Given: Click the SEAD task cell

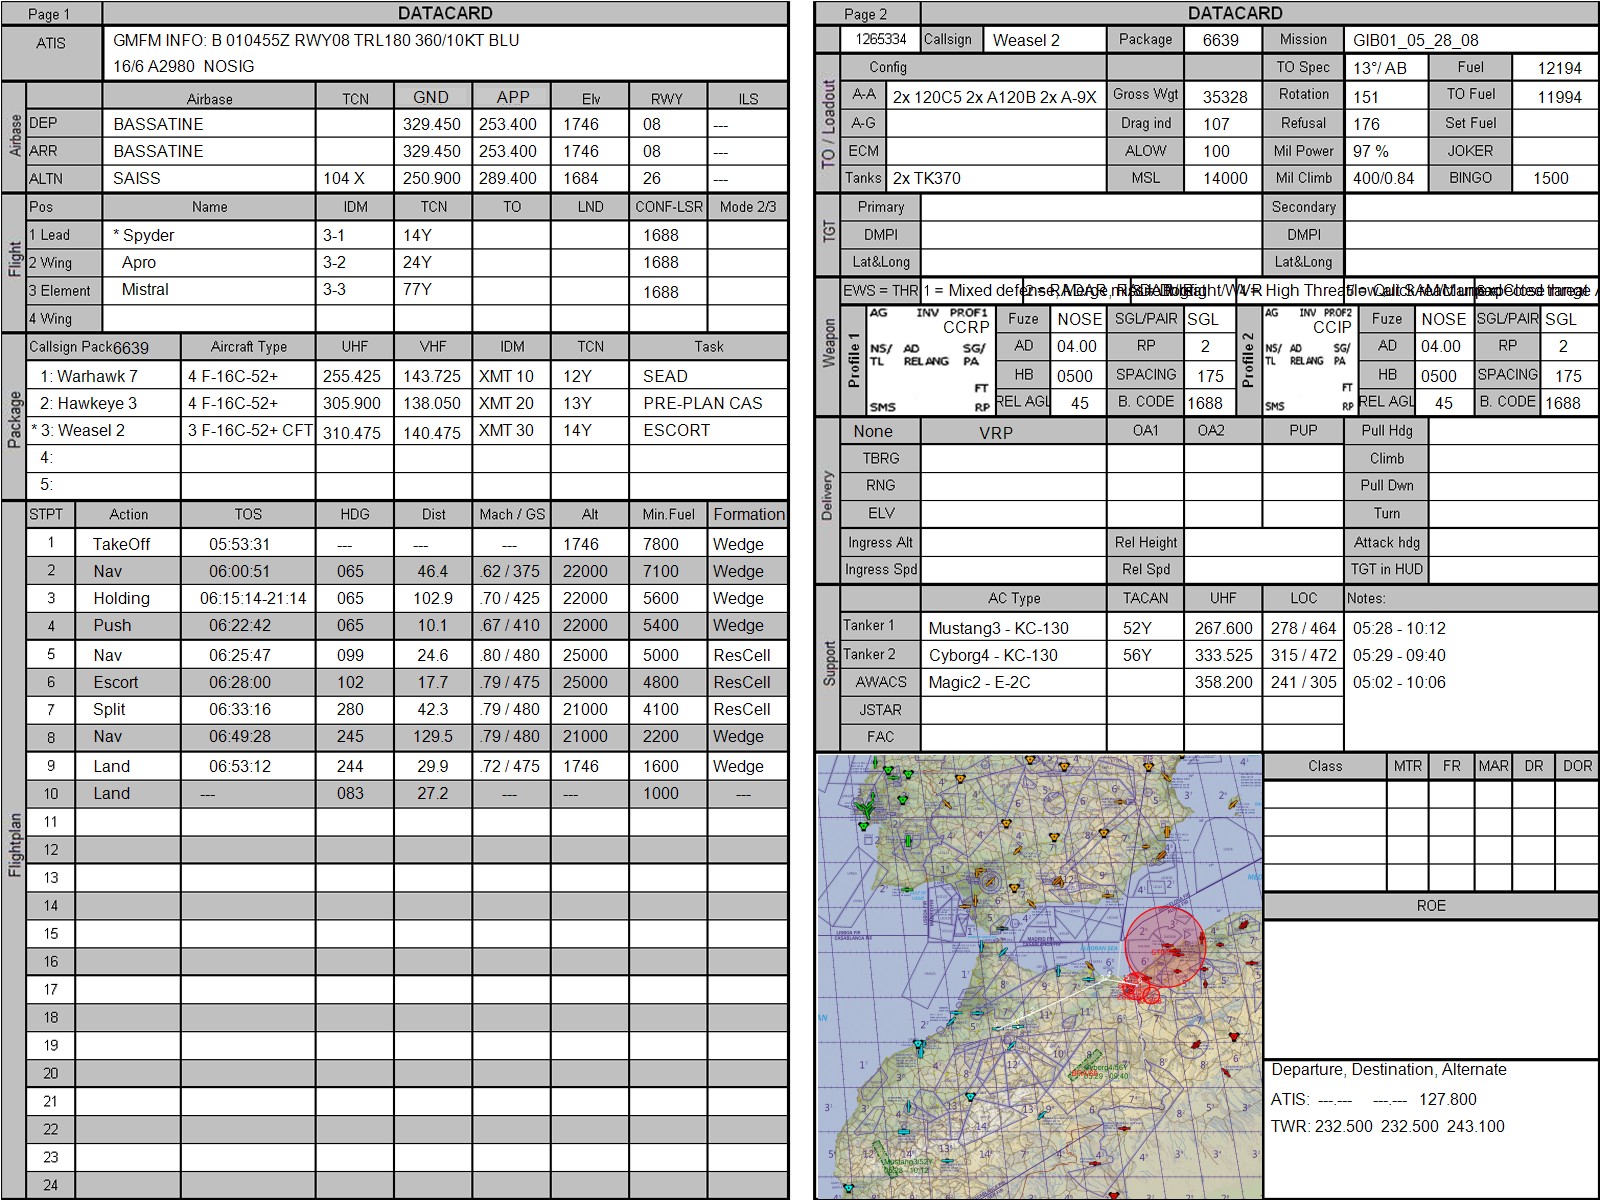Looking at the screenshot, I should [708, 376].
